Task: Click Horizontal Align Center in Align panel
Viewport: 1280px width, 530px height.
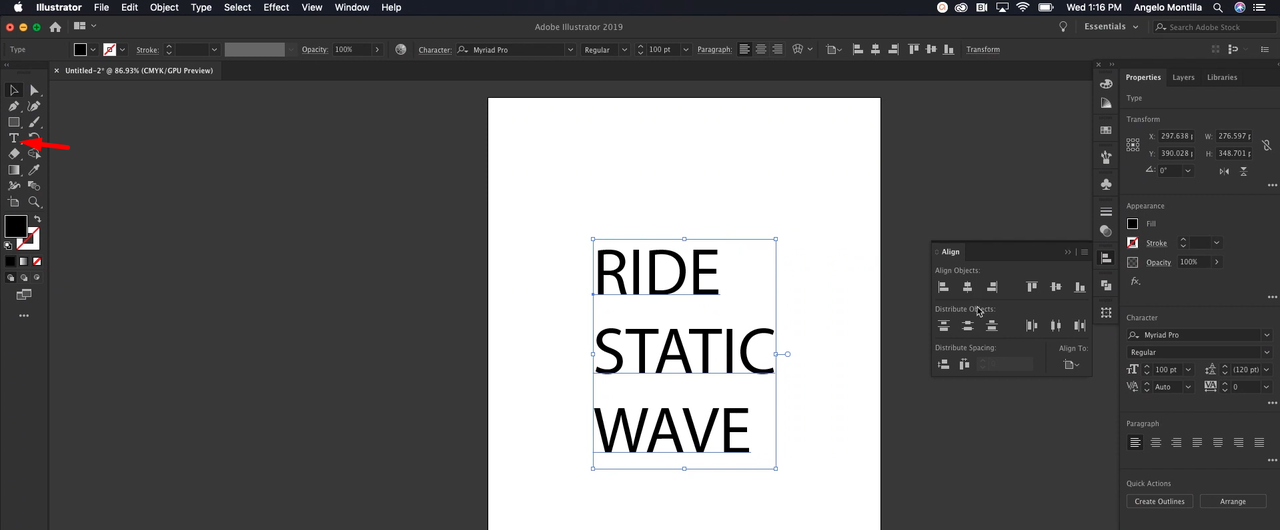Action: coord(967,287)
